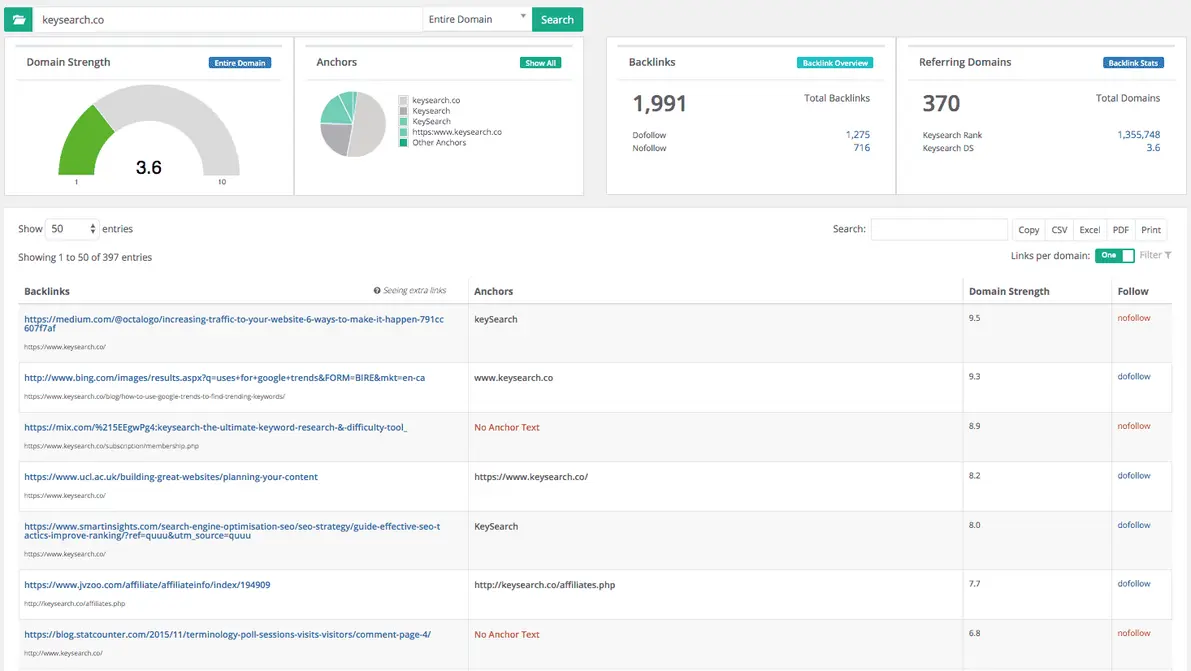Toggle Links per domain off
This screenshot has height=671, width=1191.
1114,255
